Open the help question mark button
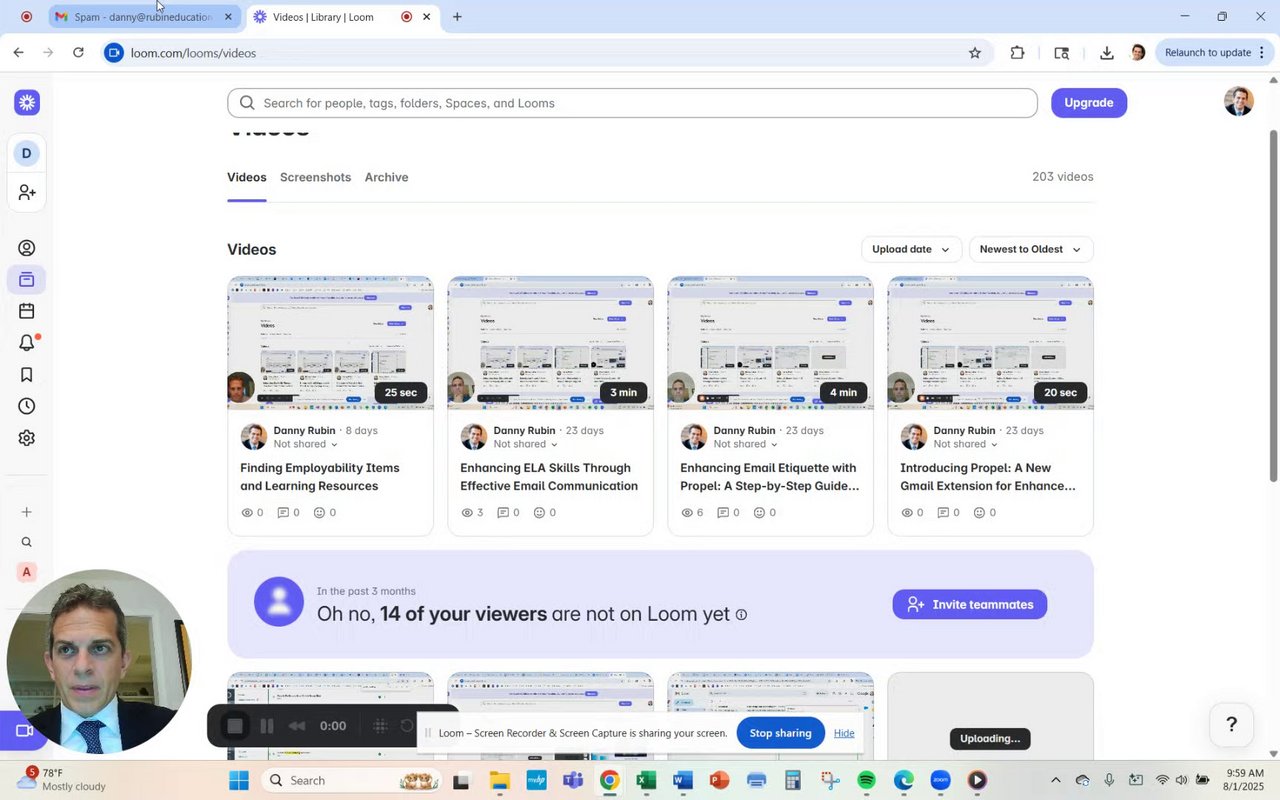This screenshot has height=800, width=1280. [1231, 725]
